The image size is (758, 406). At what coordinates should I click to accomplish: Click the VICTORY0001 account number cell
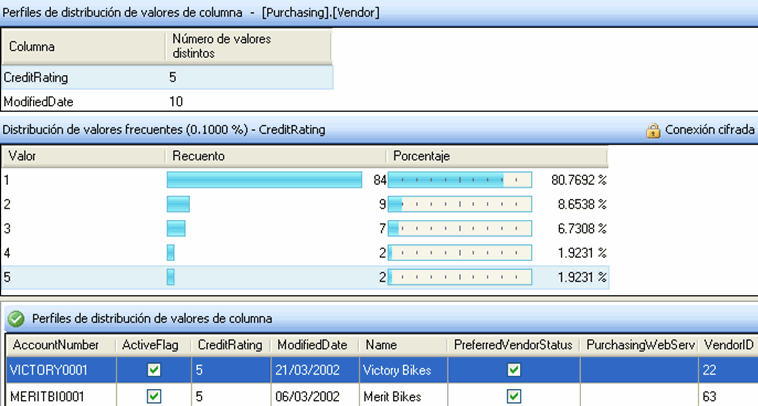[61, 370]
